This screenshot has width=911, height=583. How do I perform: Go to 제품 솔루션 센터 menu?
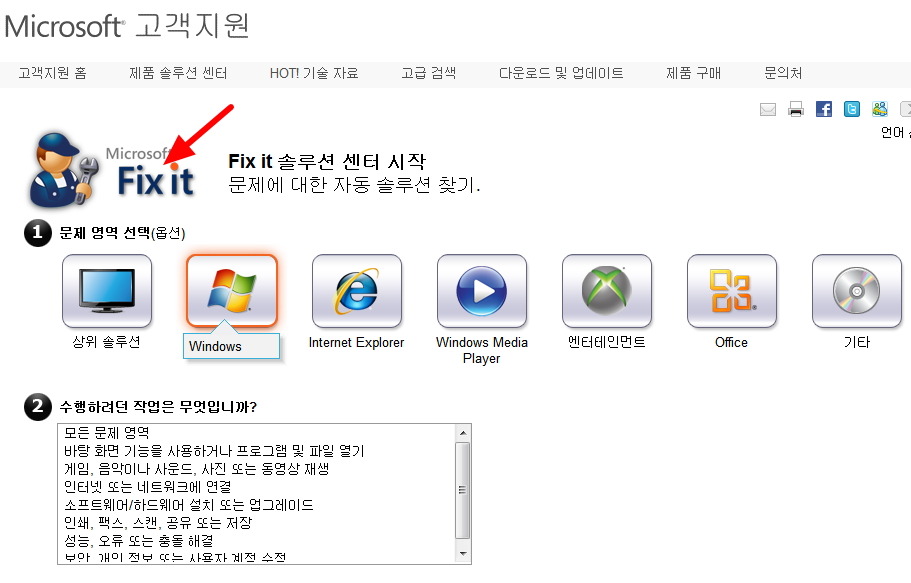(x=178, y=73)
